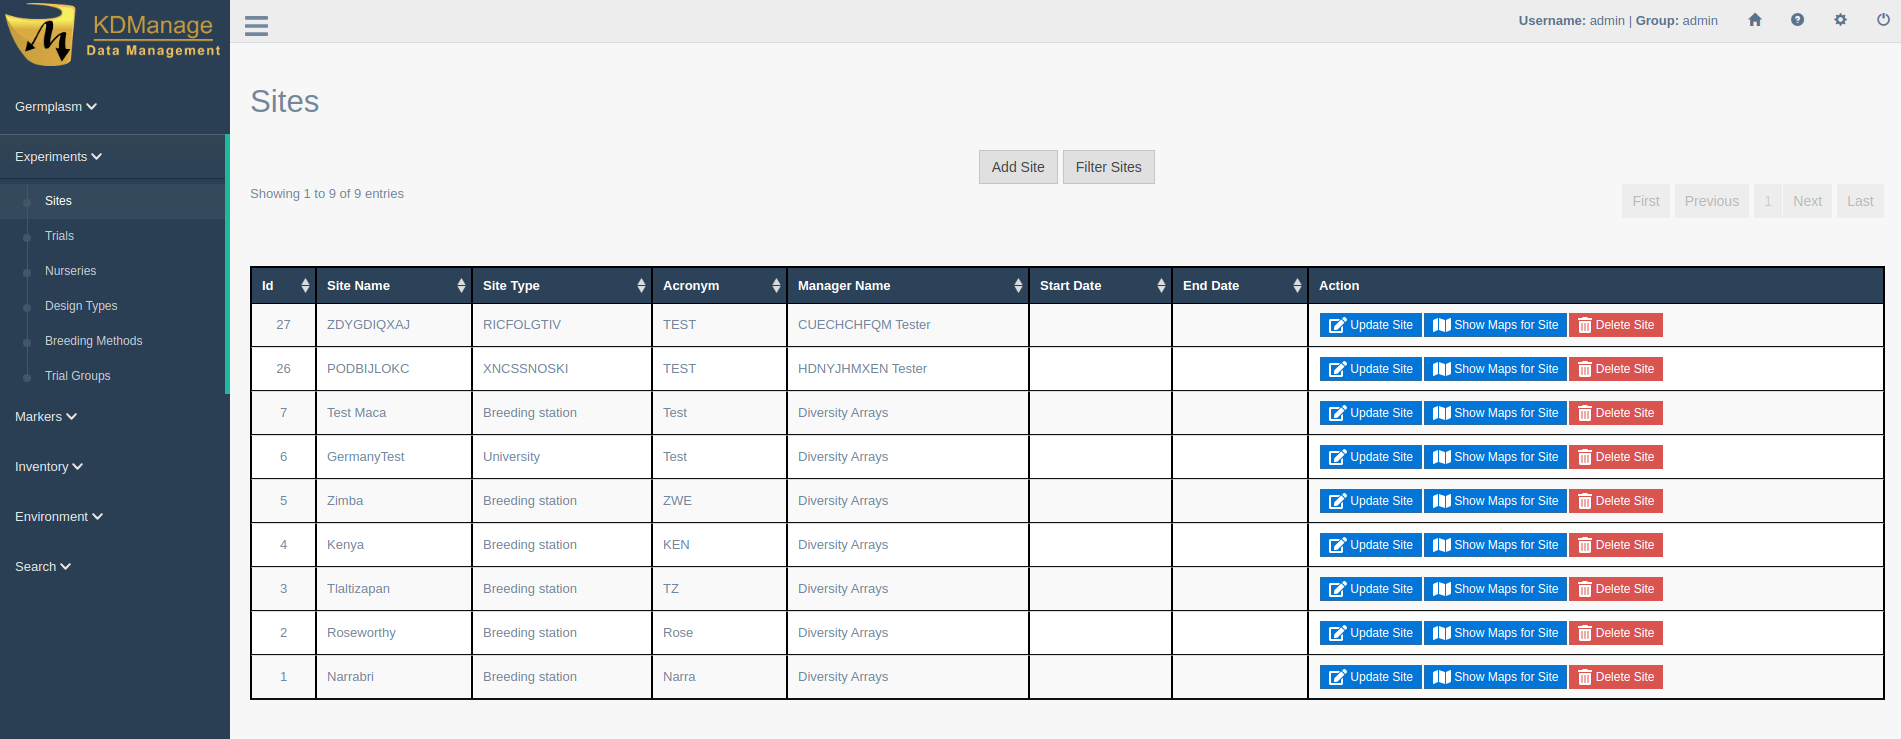This screenshot has width=1901, height=739.
Task: Open the Filter Sites button
Action: tap(1108, 167)
